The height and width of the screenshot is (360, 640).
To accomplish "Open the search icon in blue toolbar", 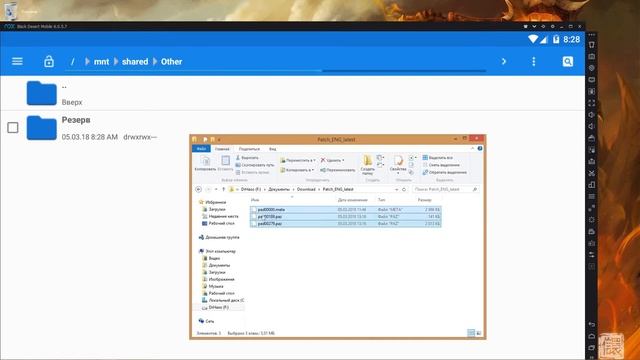I will 568,62.
